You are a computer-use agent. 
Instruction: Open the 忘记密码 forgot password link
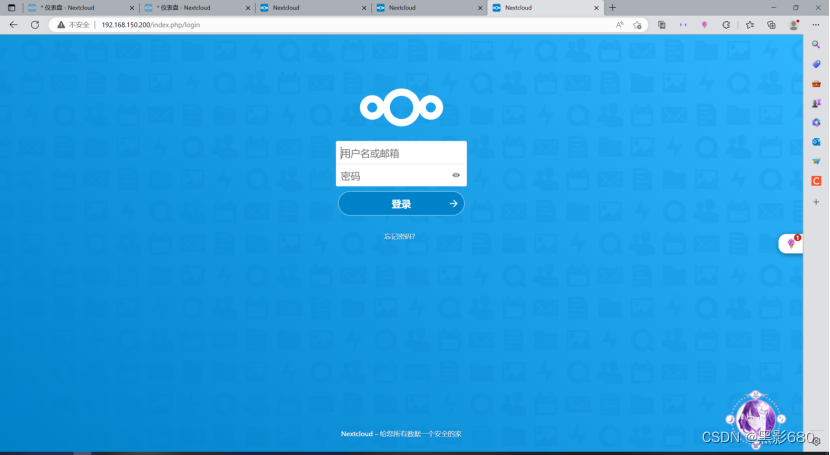point(400,236)
